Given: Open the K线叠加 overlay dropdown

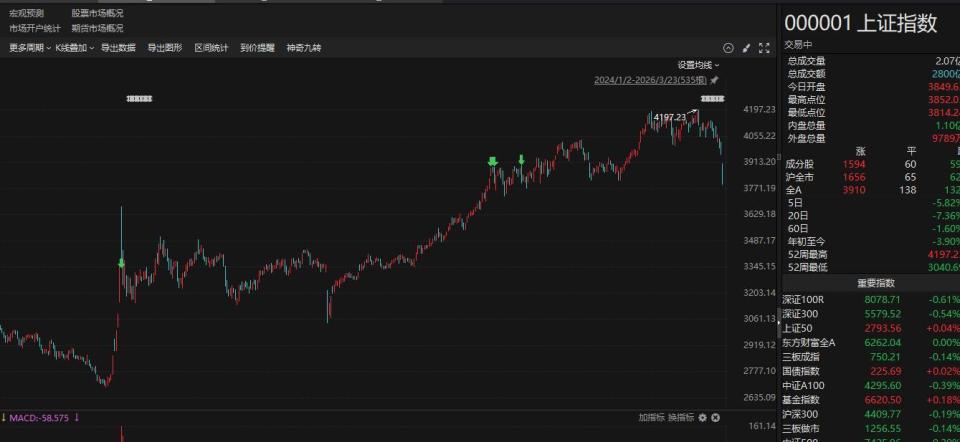Looking at the screenshot, I should [x=75, y=48].
